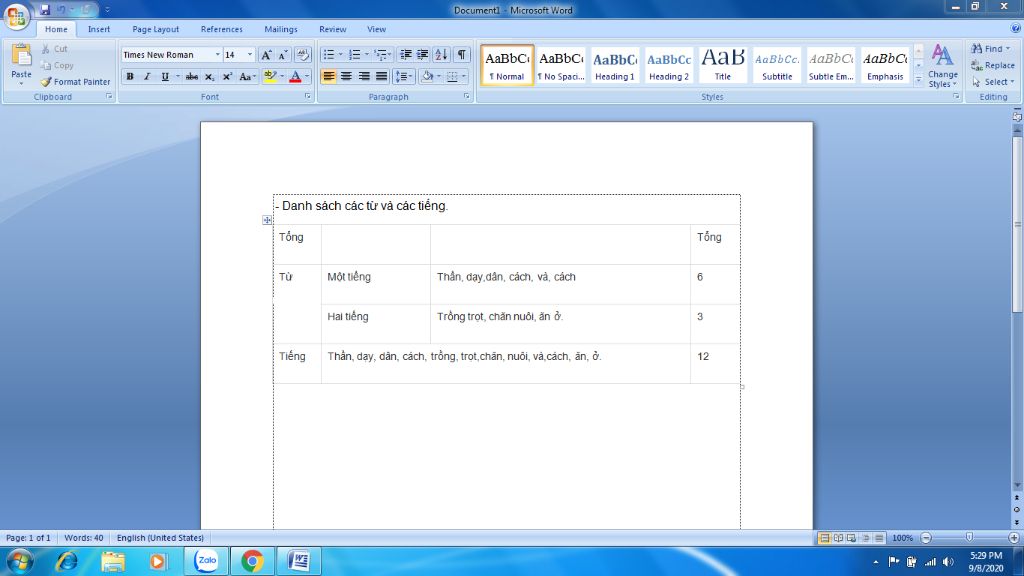Open the Office Button menu
The height and width of the screenshot is (576, 1024).
tap(17, 15)
